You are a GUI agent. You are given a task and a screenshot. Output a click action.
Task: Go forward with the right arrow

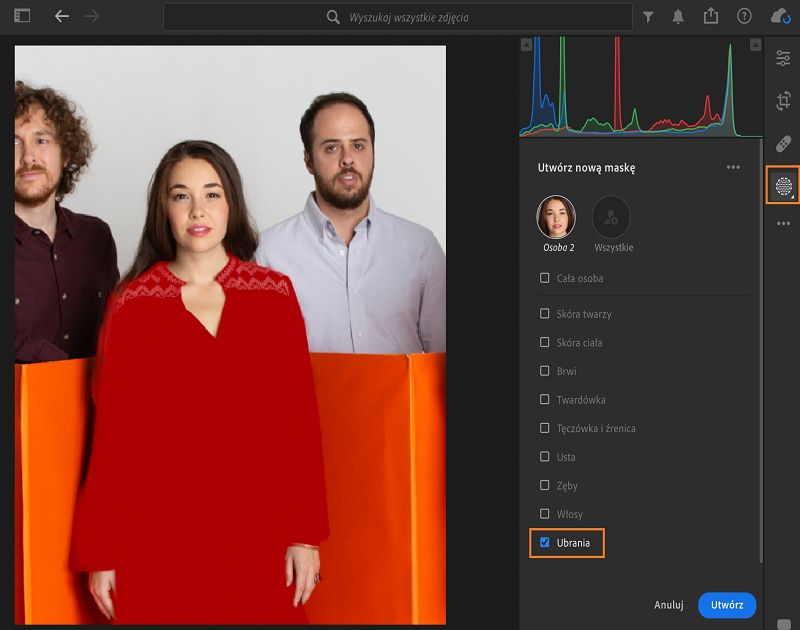92,16
